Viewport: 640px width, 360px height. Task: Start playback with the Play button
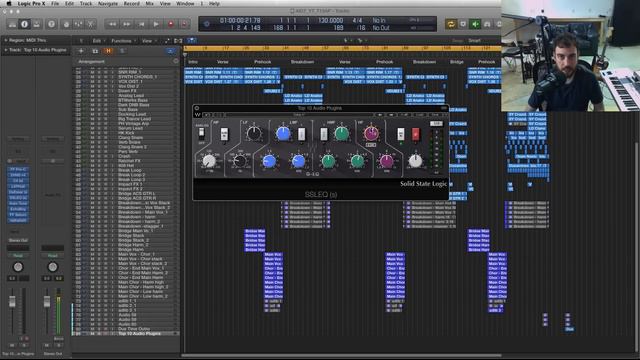[156, 24]
